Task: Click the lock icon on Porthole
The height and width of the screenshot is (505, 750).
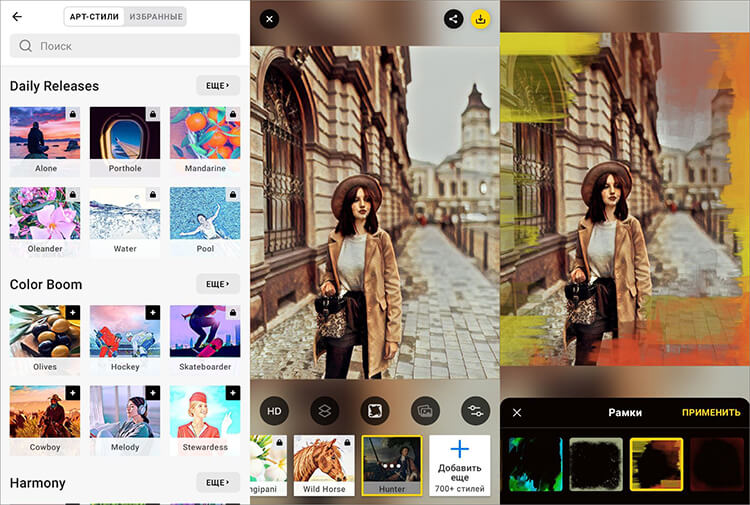Action: tap(153, 114)
